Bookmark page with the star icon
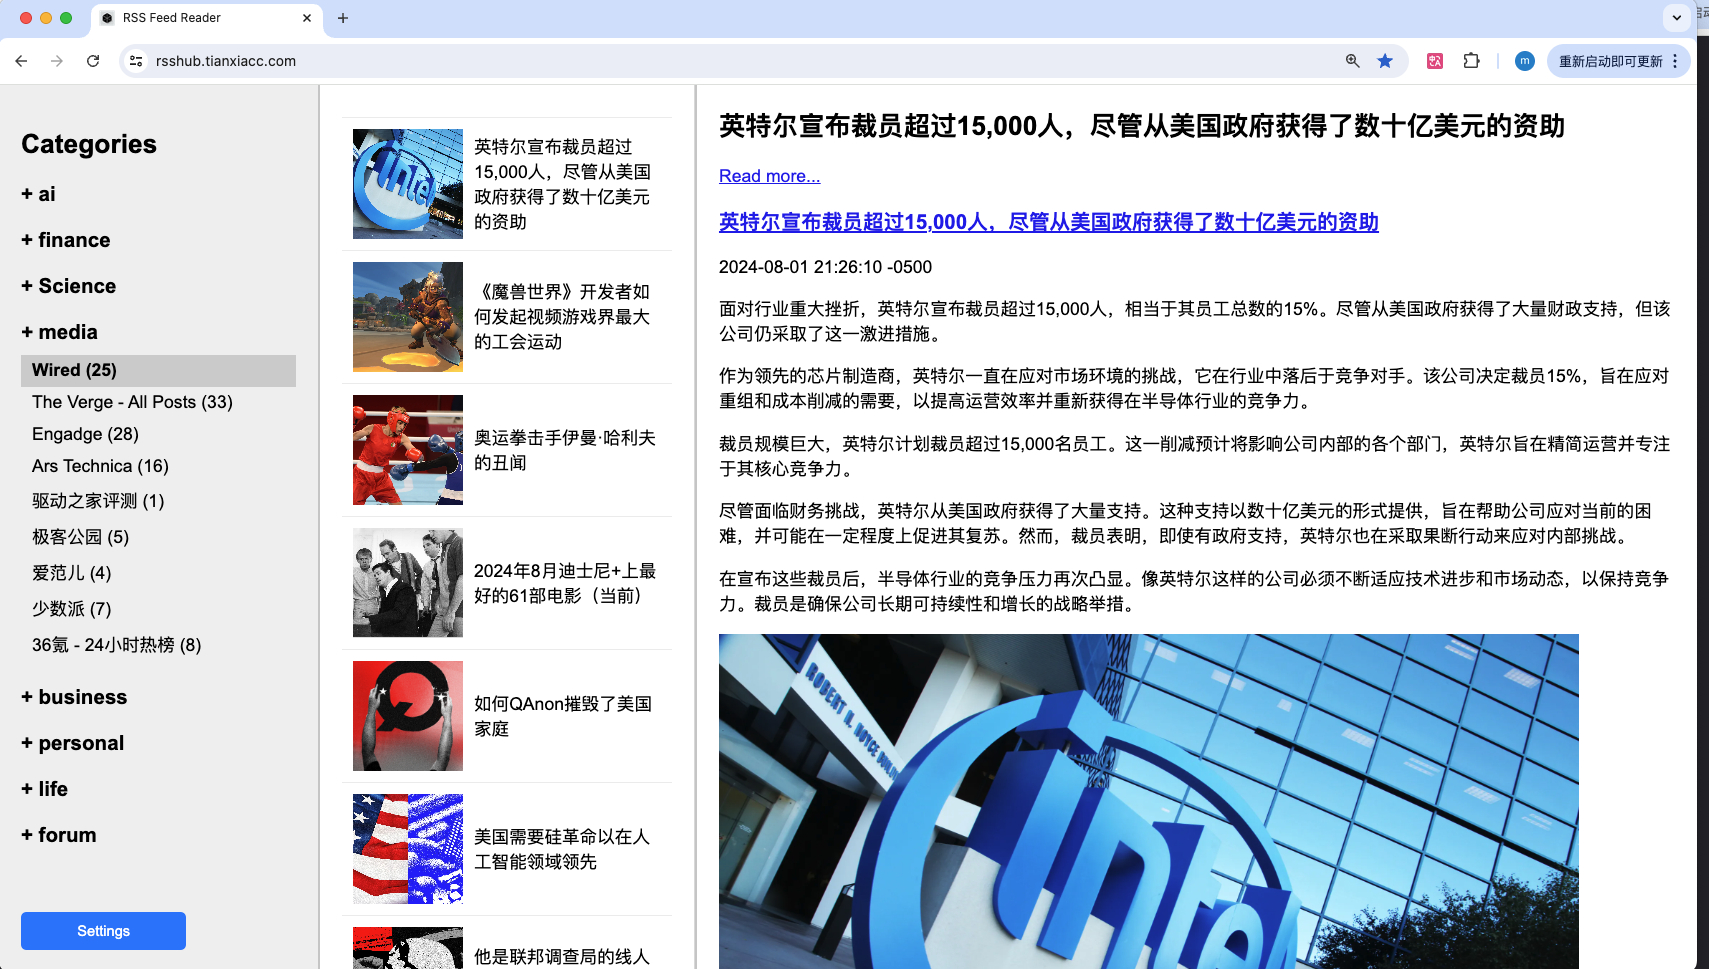Viewport: 1709px width, 969px height. click(1385, 61)
